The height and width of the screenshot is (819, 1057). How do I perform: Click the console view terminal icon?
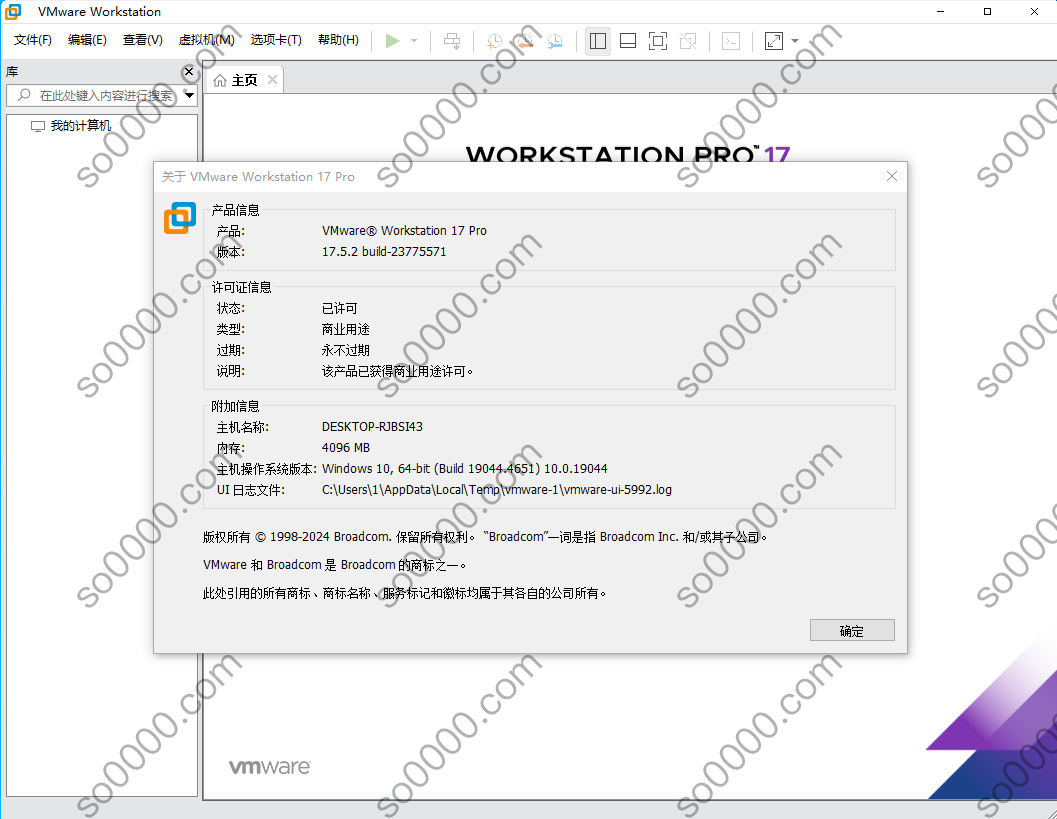point(731,41)
